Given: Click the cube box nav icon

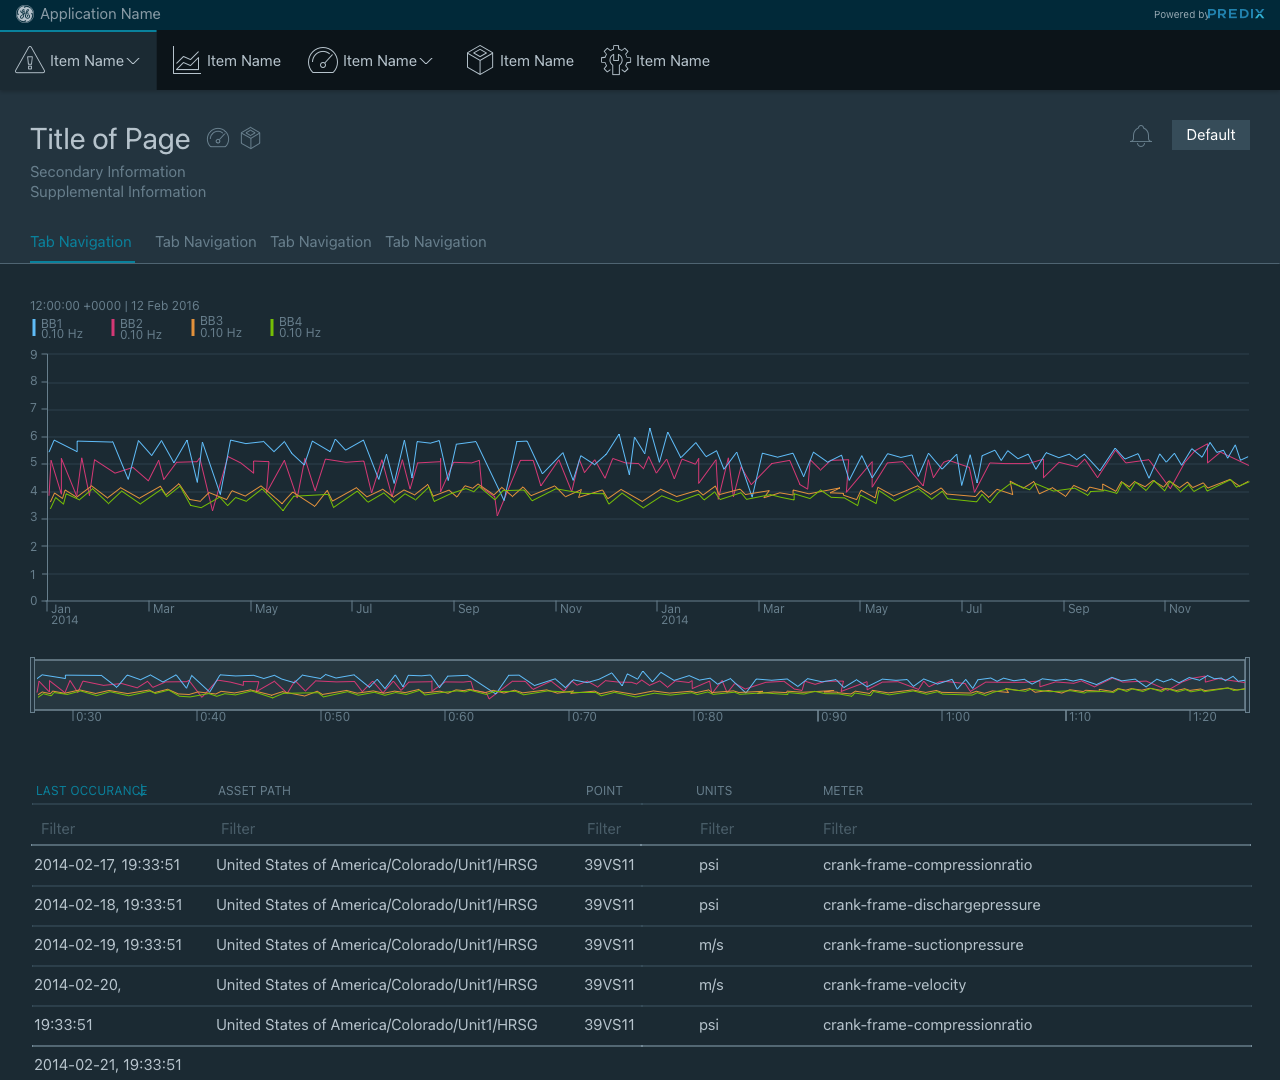Looking at the screenshot, I should tap(480, 61).
